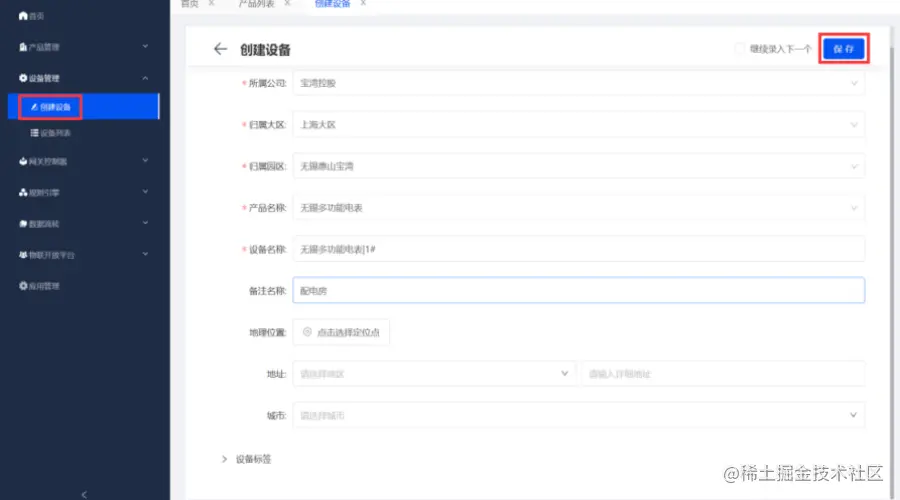
Task: Expand the 物联开放平台 menu chevron
Action: pos(145,254)
